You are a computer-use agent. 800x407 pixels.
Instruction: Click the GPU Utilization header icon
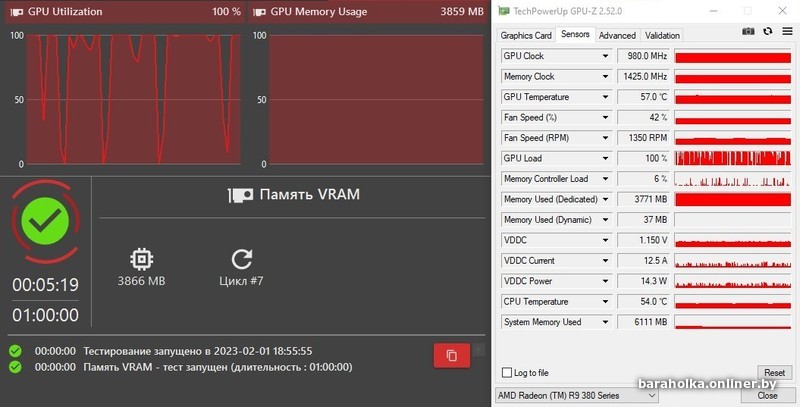[x=15, y=12]
